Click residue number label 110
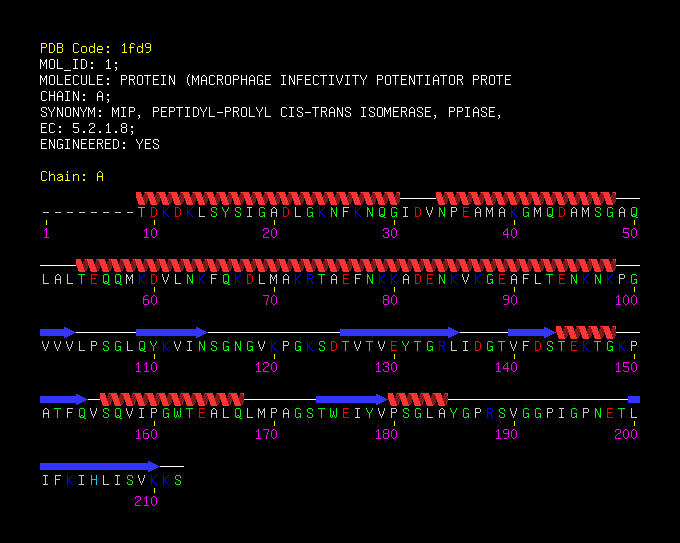Screen dimensions: 680x543 (x=147, y=367)
